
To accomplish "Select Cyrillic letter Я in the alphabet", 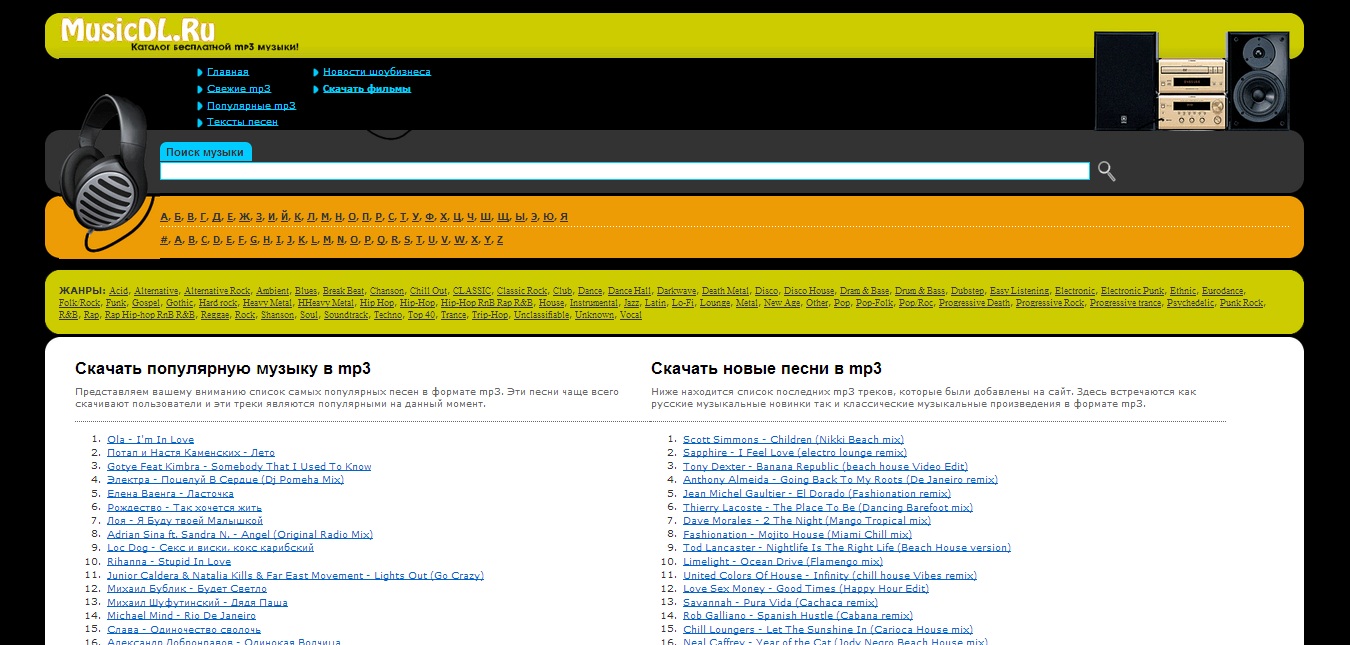I will tap(564, 216).
